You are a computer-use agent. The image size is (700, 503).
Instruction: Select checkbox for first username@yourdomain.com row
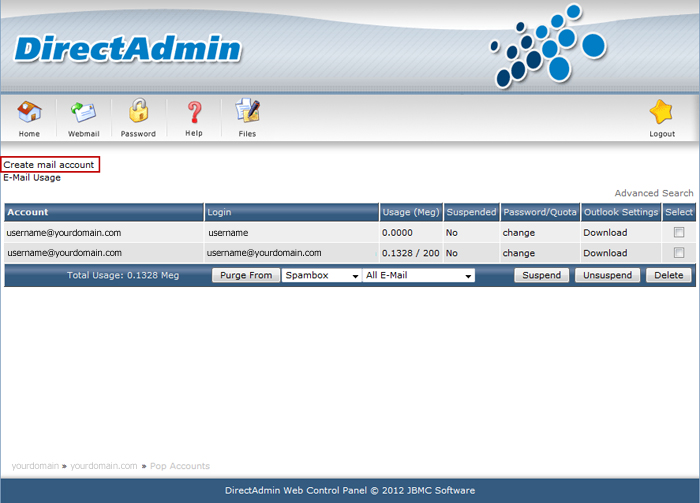(679, 232)
